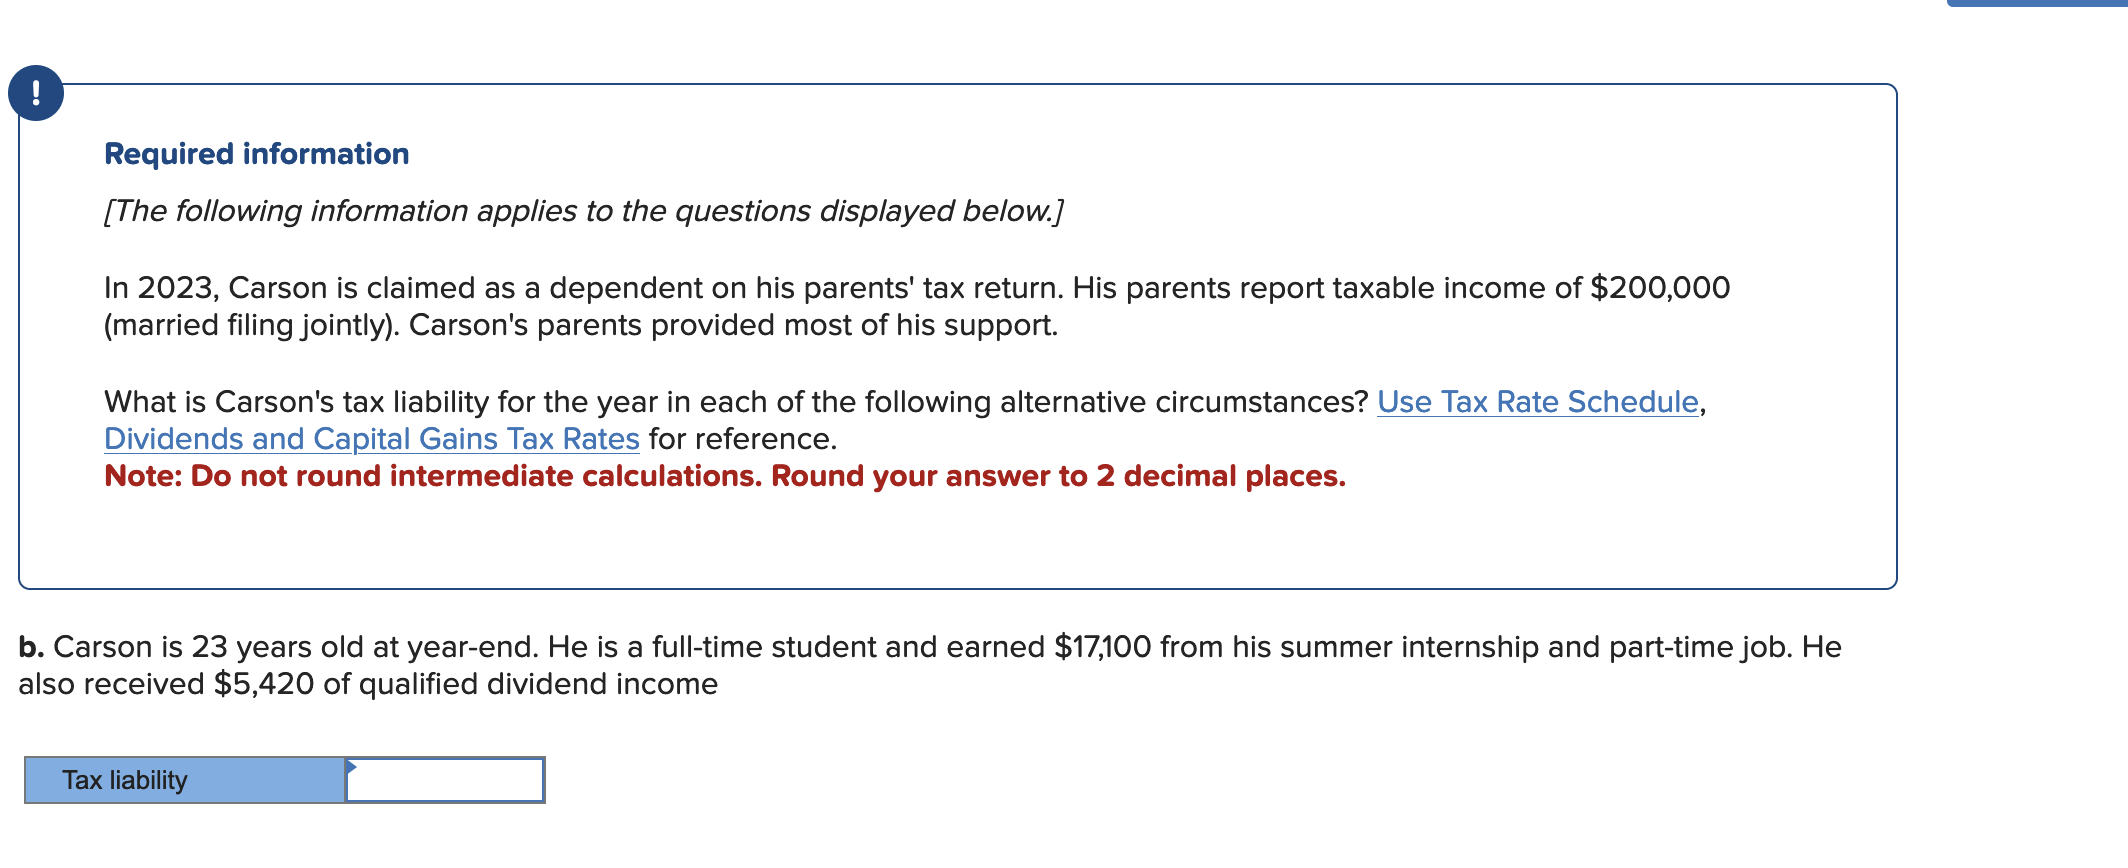Viewport: 2128px width, 868px height.
Task: Click the $200,000 taxable income figure
Action: [x=1660, y=288]
